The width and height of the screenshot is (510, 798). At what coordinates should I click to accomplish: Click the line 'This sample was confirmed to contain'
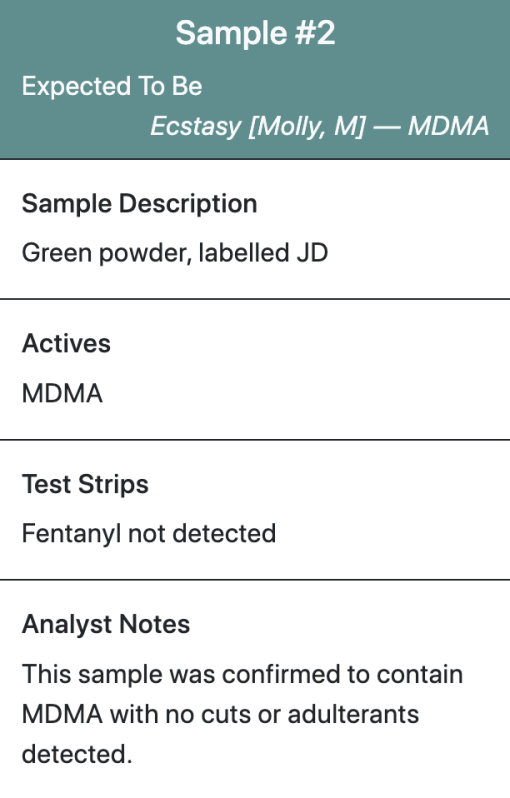[242, 674]
